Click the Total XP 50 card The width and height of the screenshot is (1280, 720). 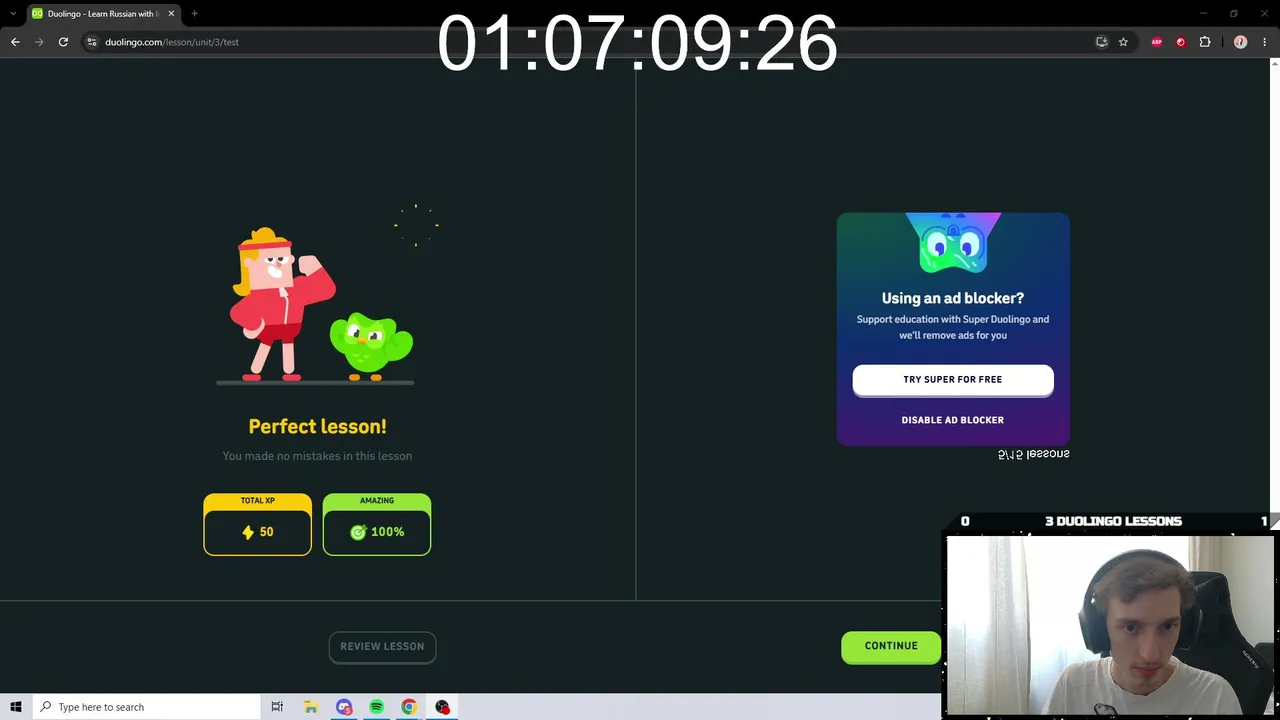(x=257, y=524)
